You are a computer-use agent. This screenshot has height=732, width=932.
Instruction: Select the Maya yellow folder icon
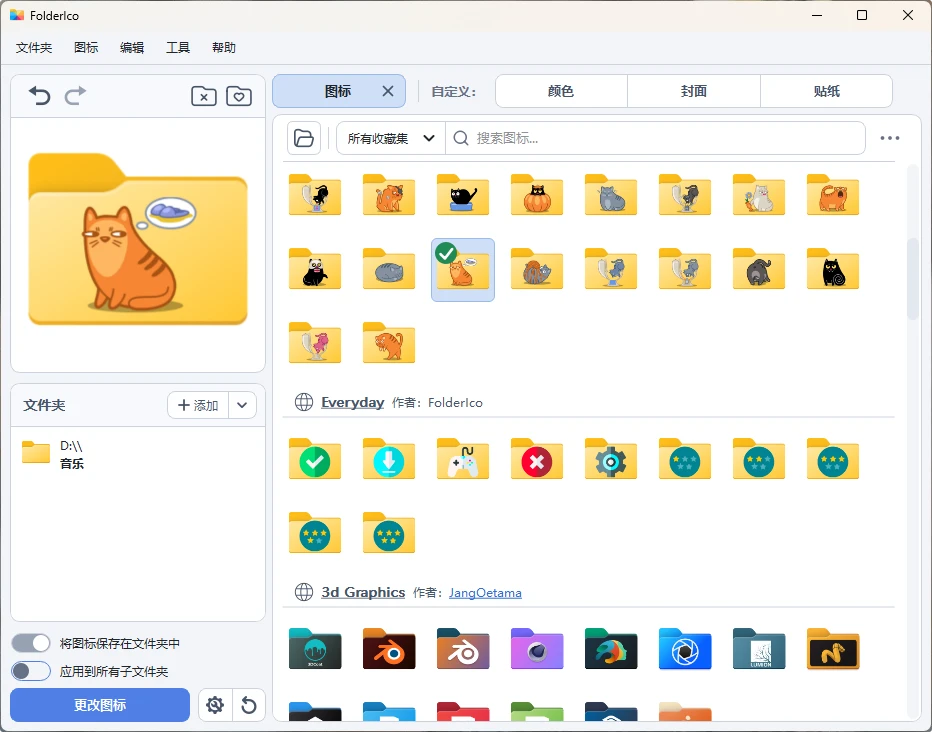(x=833, y=649)
